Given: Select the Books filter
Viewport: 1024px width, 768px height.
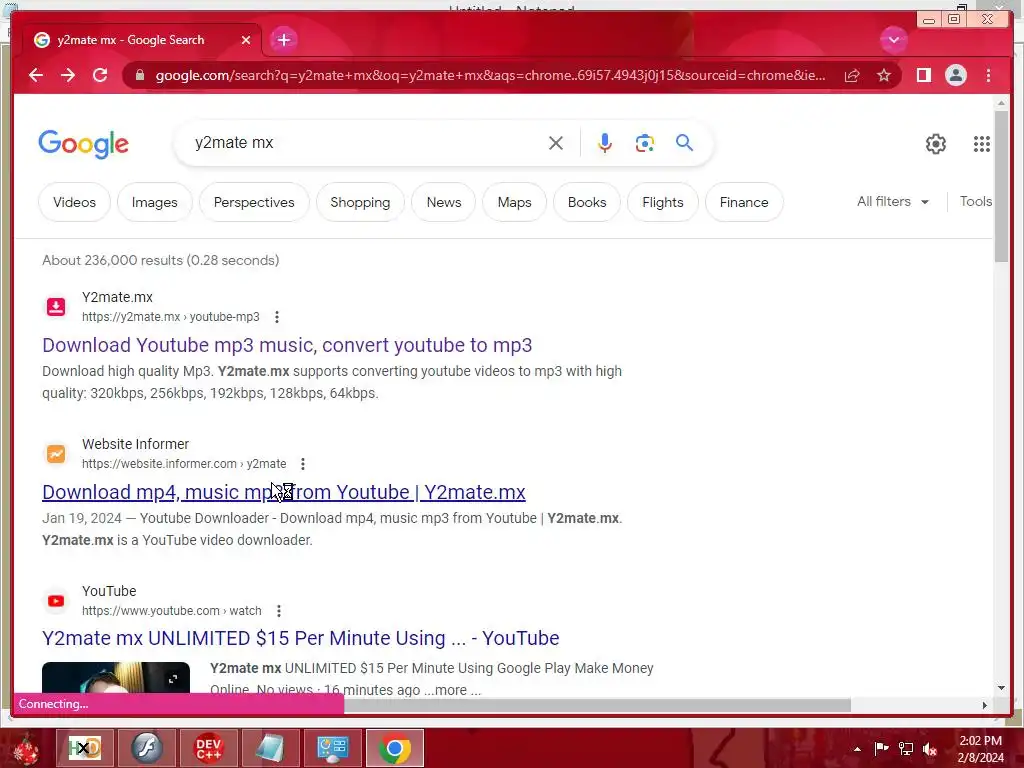Looking at the screenshot, I should tap(587, 202).
